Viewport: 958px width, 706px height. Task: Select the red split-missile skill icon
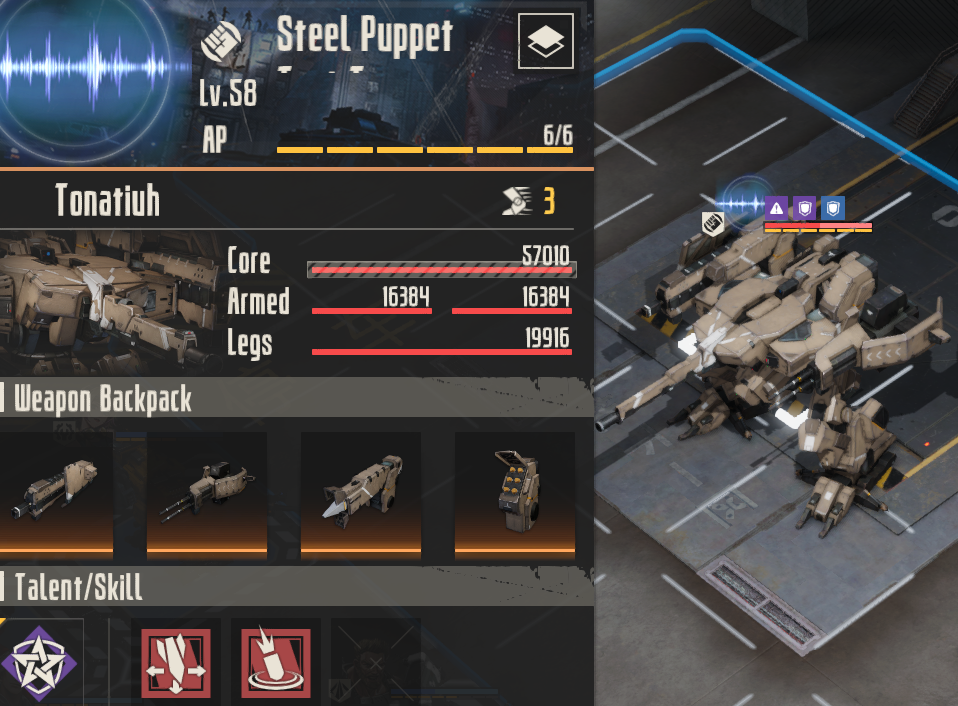point(176,664)
